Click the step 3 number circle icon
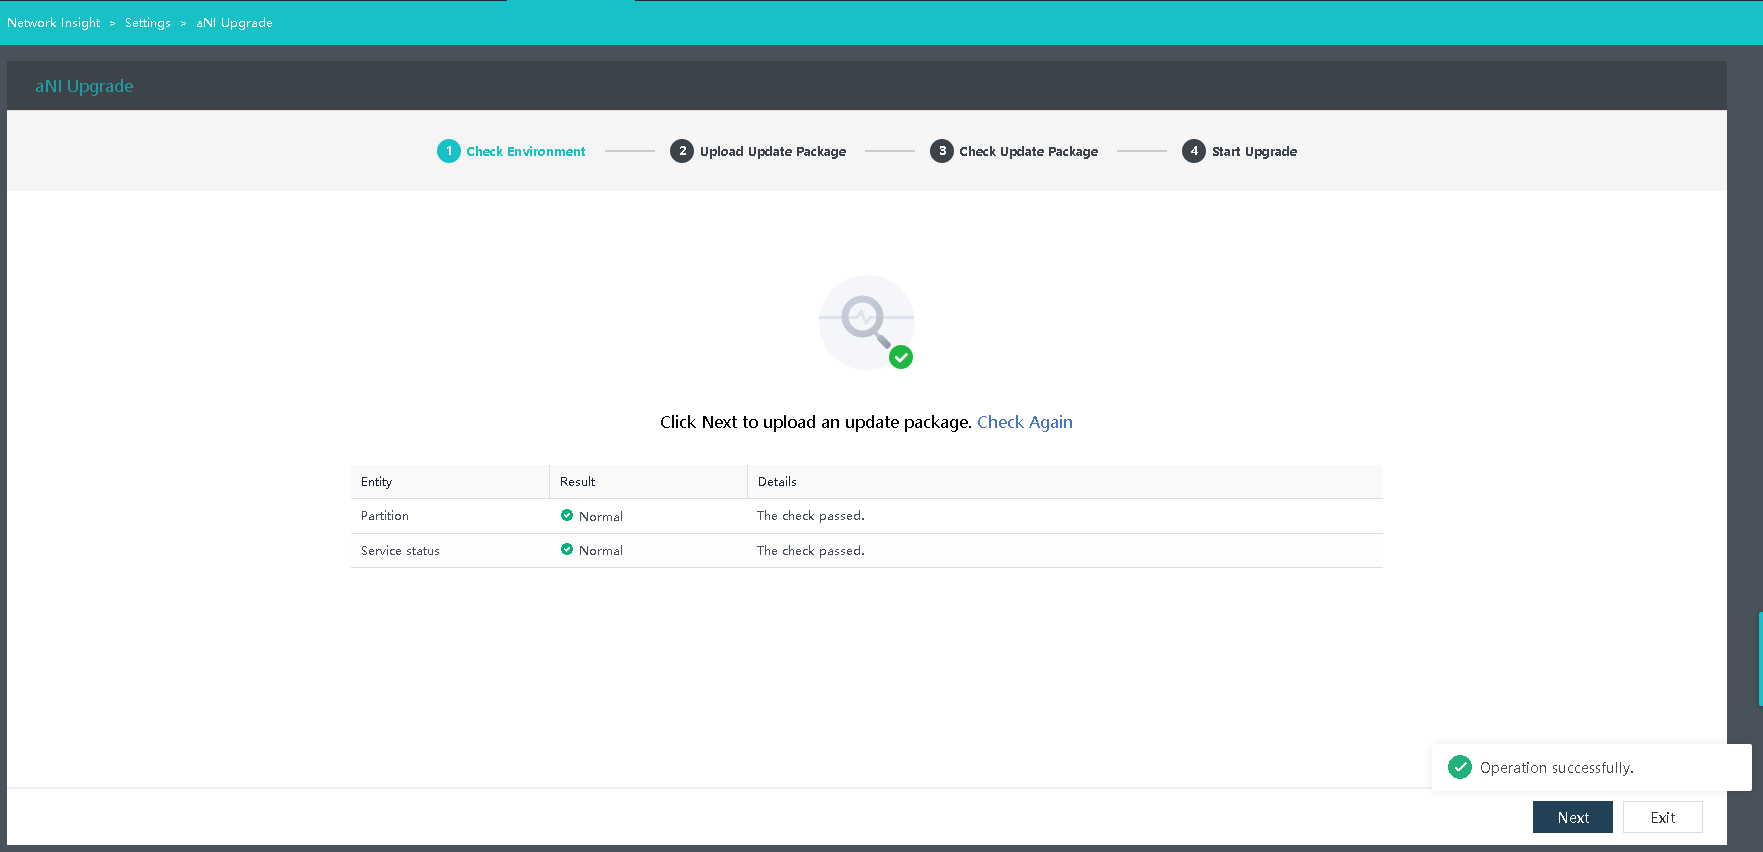This screenshot has height=852, width=1763. tap(941, 151)
